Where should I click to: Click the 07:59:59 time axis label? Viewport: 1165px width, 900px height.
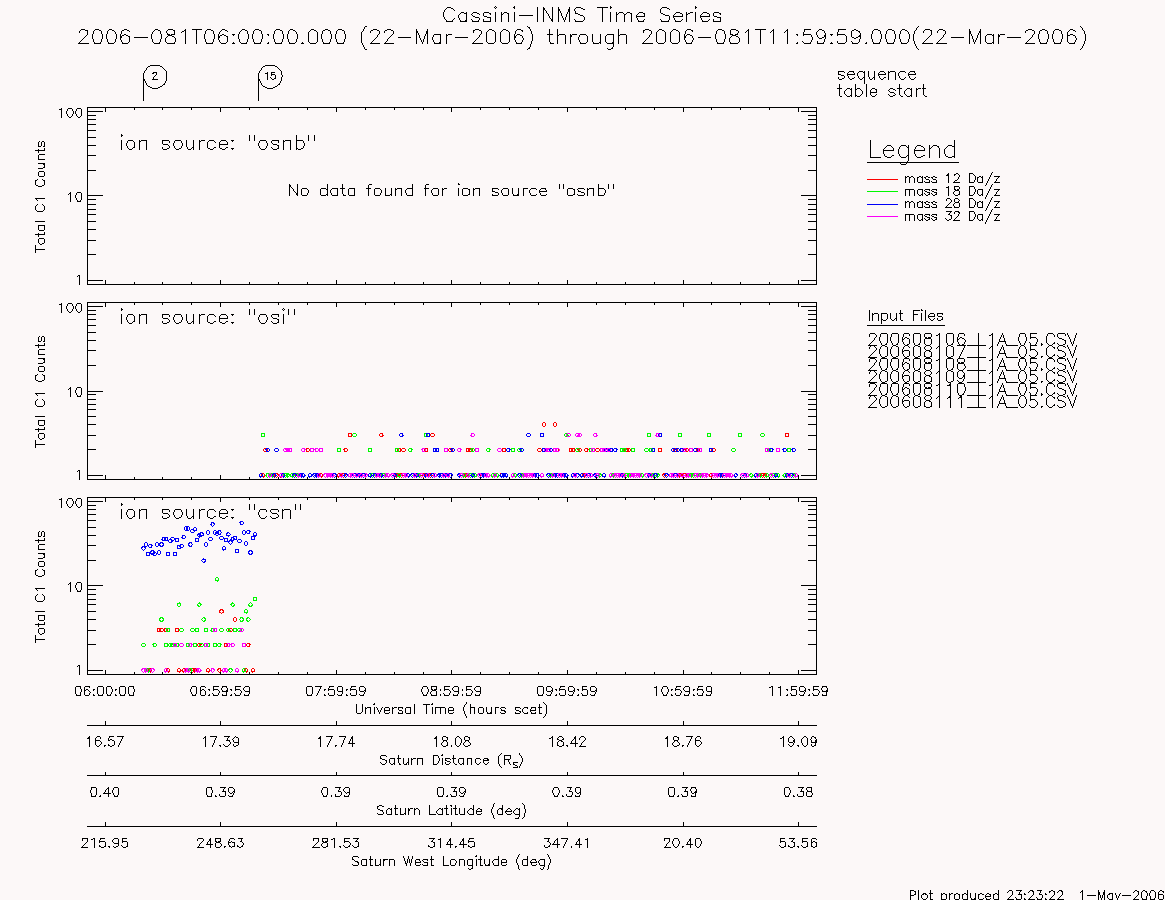[336, 691]
